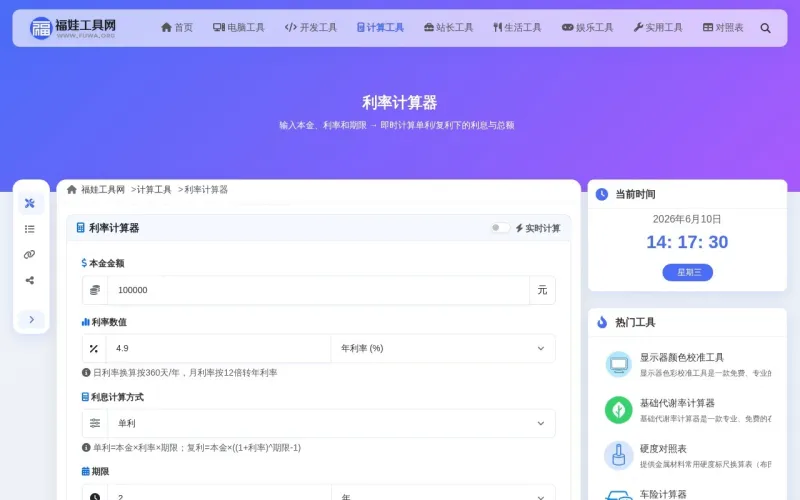Open 计算工具 menu
This screenshot has height=500, width=800.
380,28
